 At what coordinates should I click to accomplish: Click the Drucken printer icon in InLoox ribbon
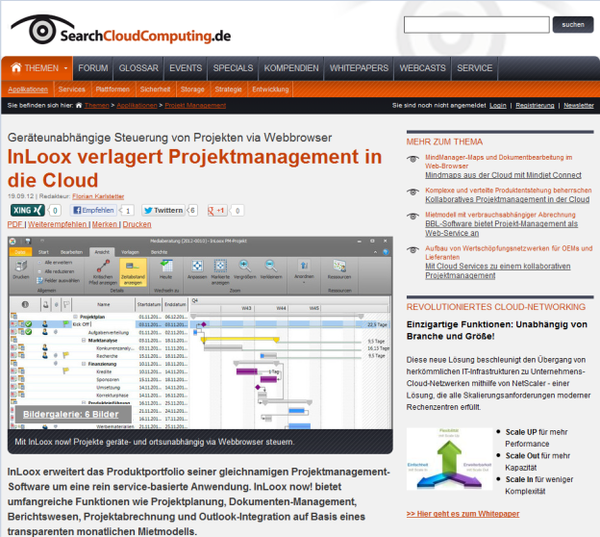(21, 266)
